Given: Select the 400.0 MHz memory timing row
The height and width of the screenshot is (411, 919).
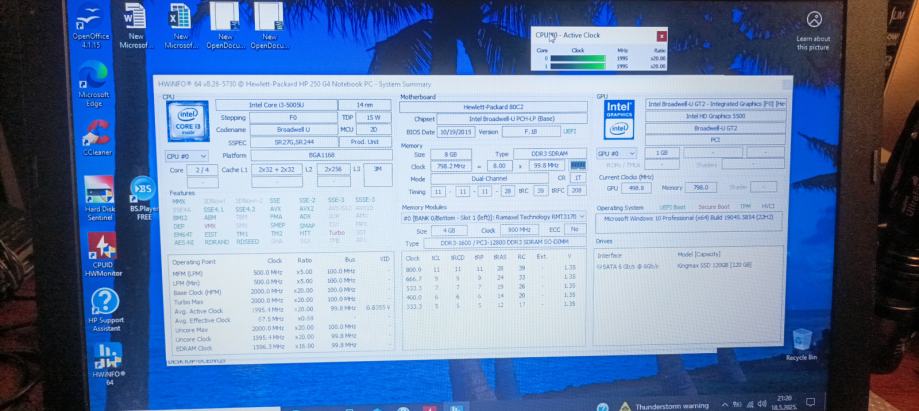Looking at the screenshot, I should [491, 296].
